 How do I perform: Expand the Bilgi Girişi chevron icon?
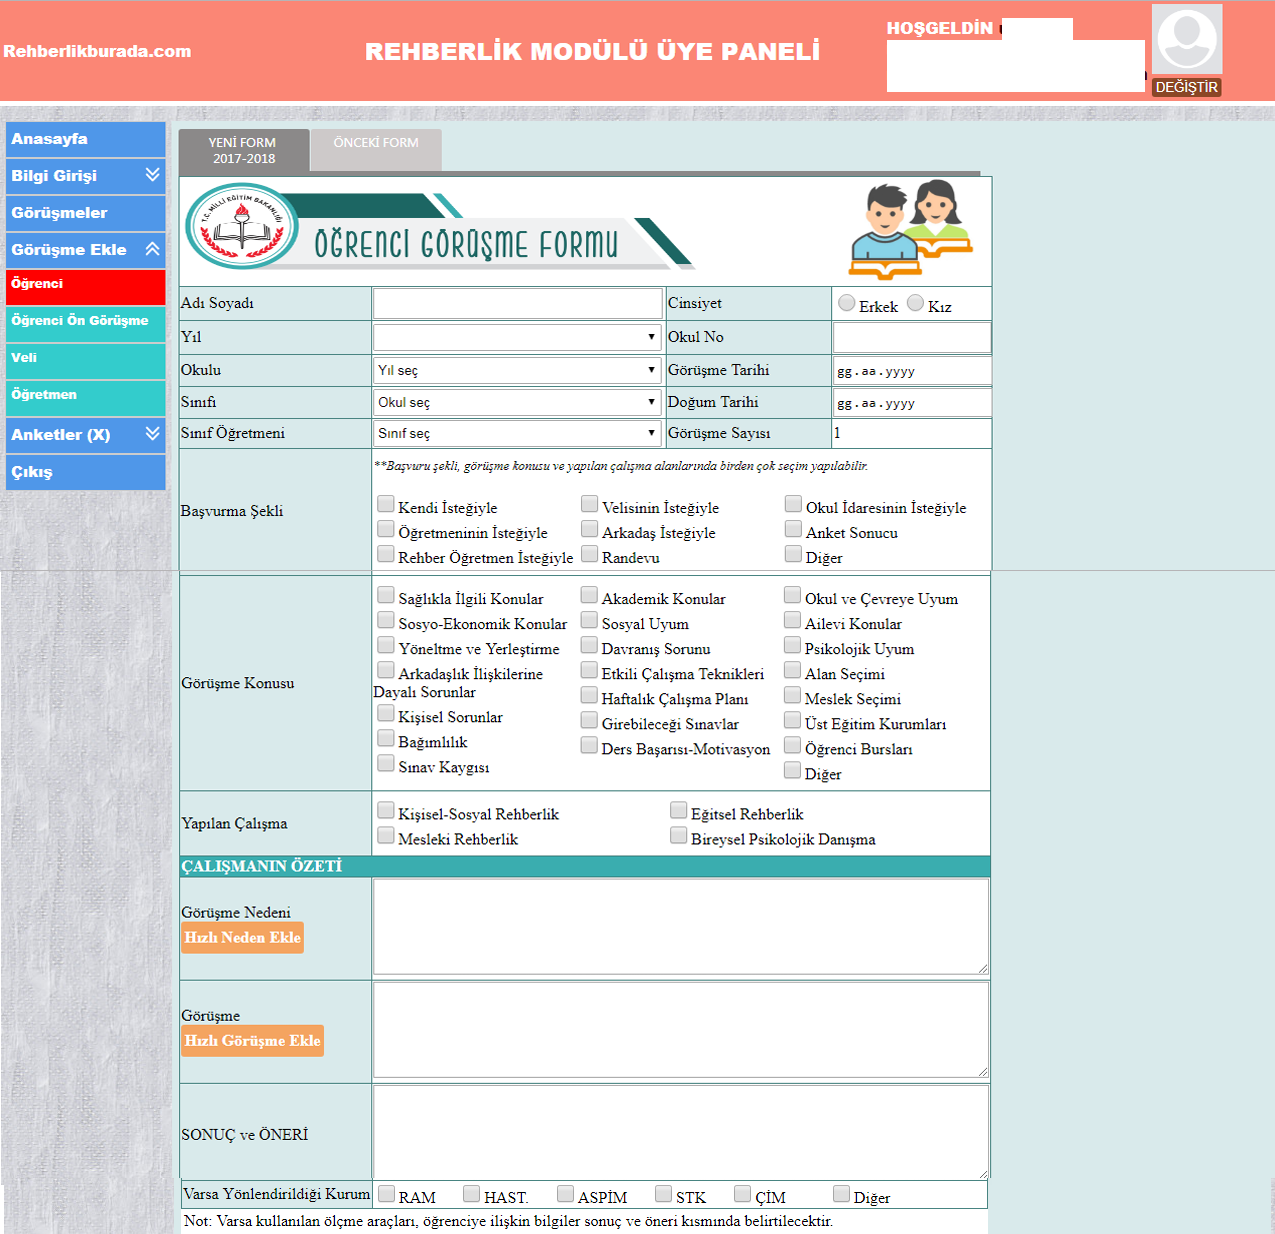152,175
